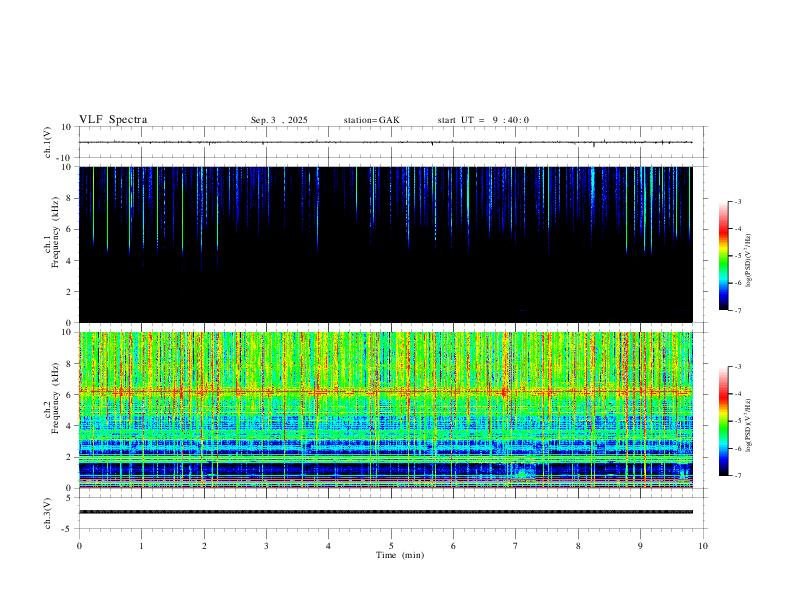Click the "2" kHz tick of ch.1 spectrogram

pos(69,292)
